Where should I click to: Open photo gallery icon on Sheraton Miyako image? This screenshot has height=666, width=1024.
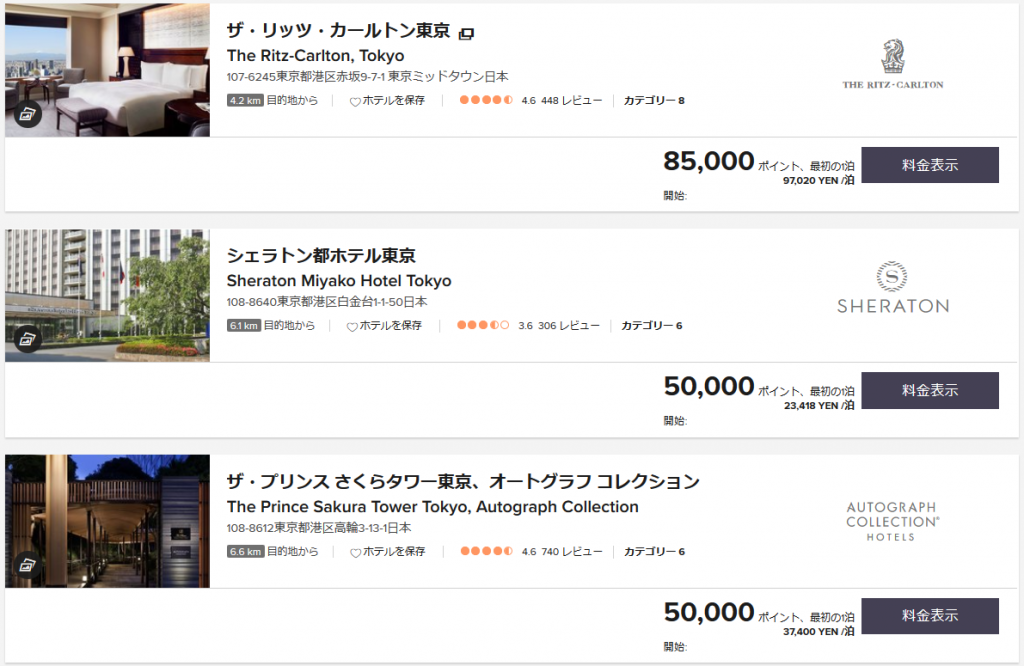(27, 339)
